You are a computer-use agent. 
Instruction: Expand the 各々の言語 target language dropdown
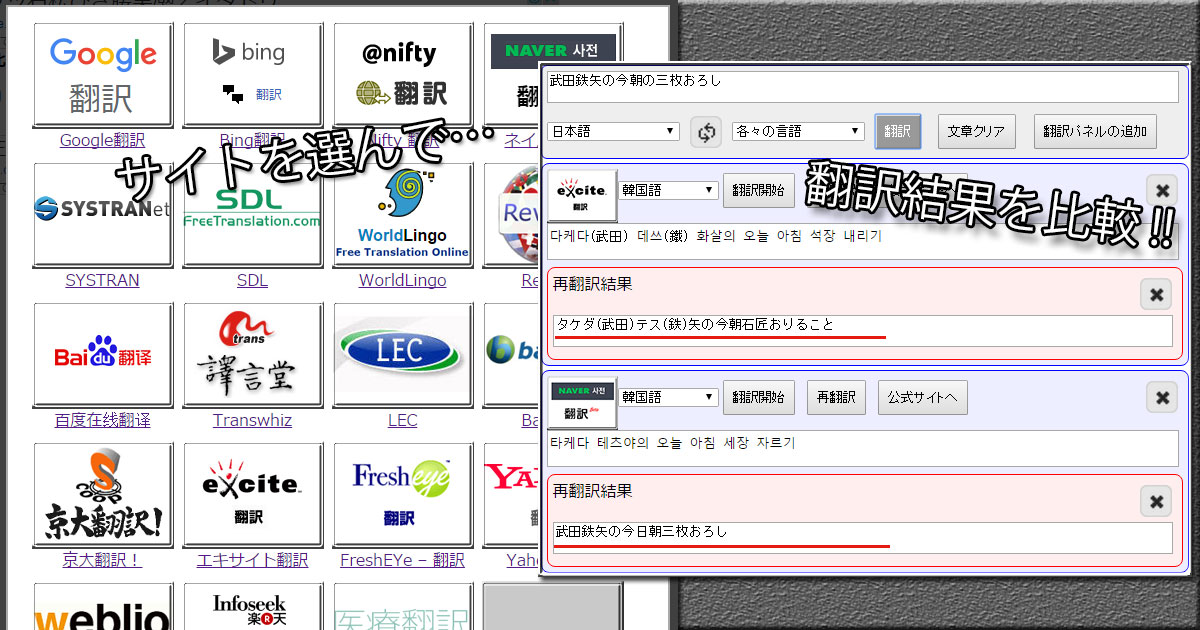point(798,132)
